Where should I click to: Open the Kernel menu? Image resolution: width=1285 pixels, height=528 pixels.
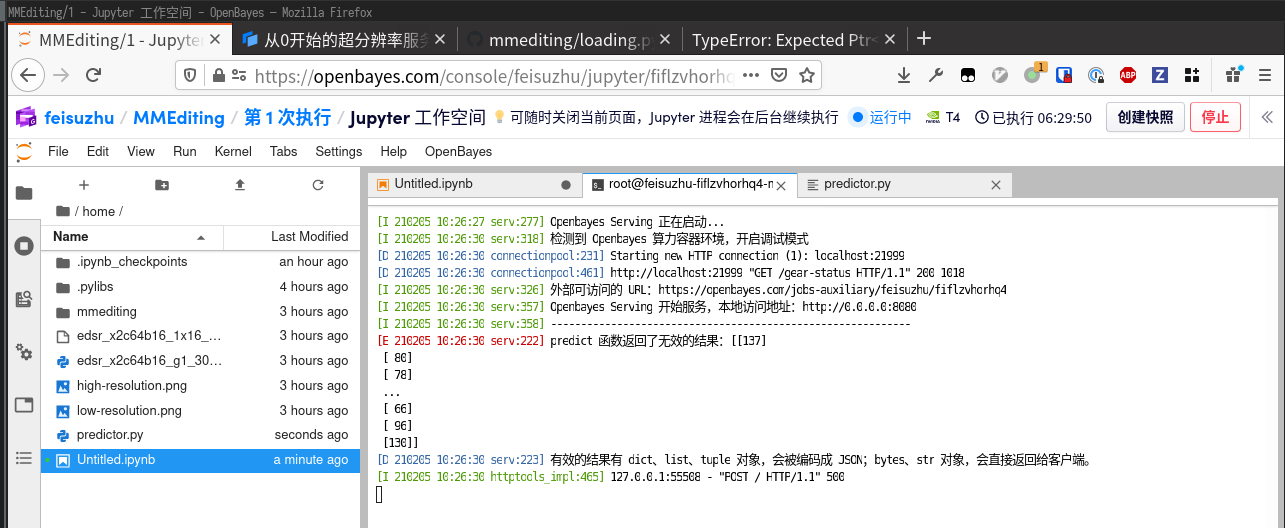pyautogui.click(x=233, y=151)
